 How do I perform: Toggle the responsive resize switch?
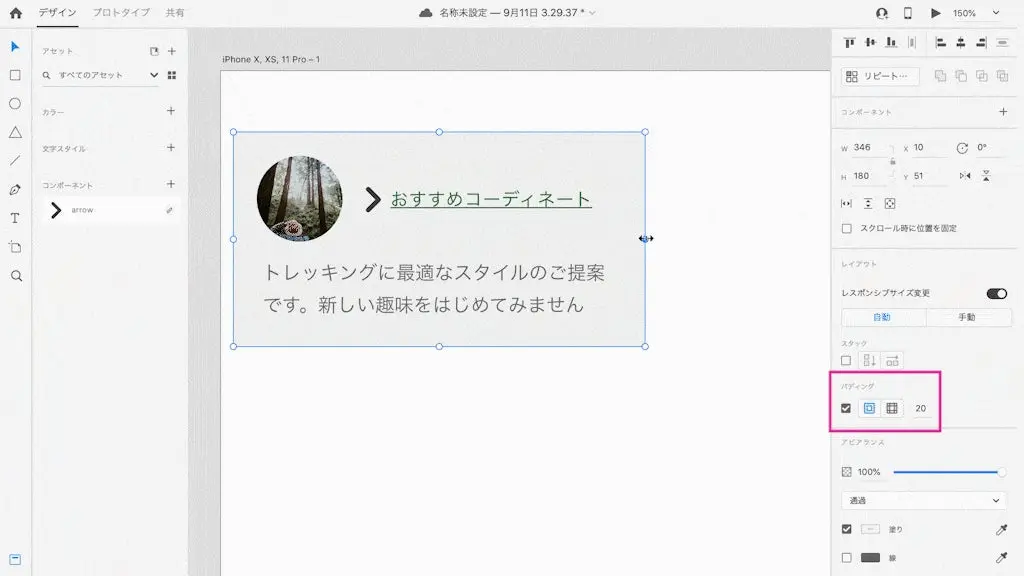coord(996,293)
